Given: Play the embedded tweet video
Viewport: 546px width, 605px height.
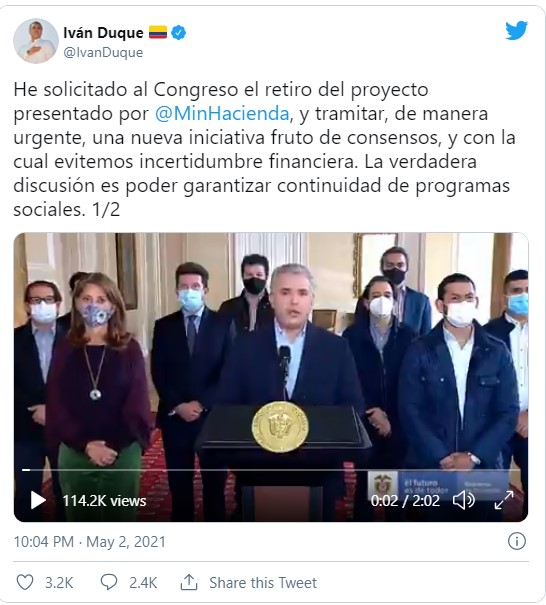Looking at the screenshot, I should (x=38, y=500).
